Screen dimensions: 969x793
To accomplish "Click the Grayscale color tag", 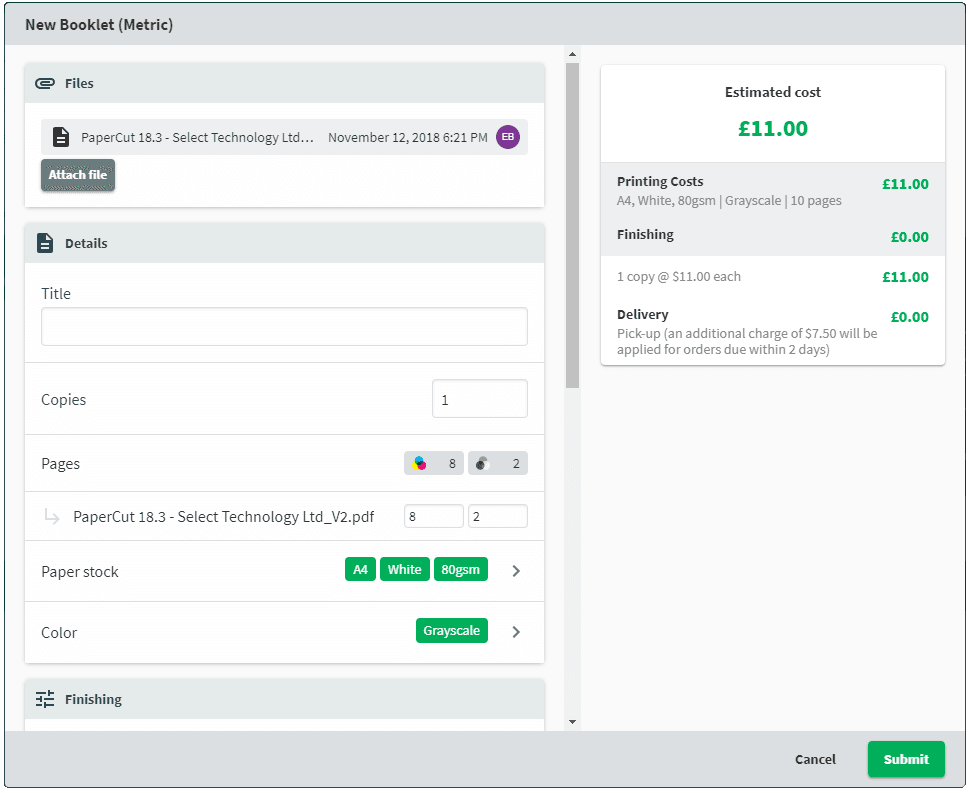I will [452, 630].
